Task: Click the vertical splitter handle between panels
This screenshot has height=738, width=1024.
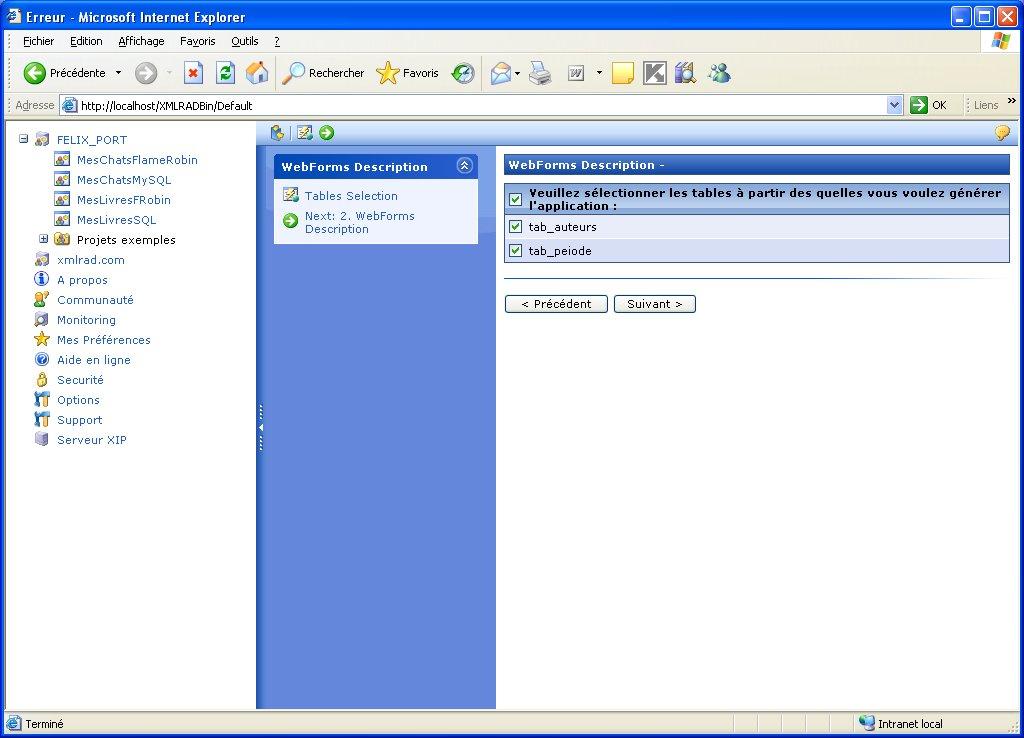Action: point(260,427)
